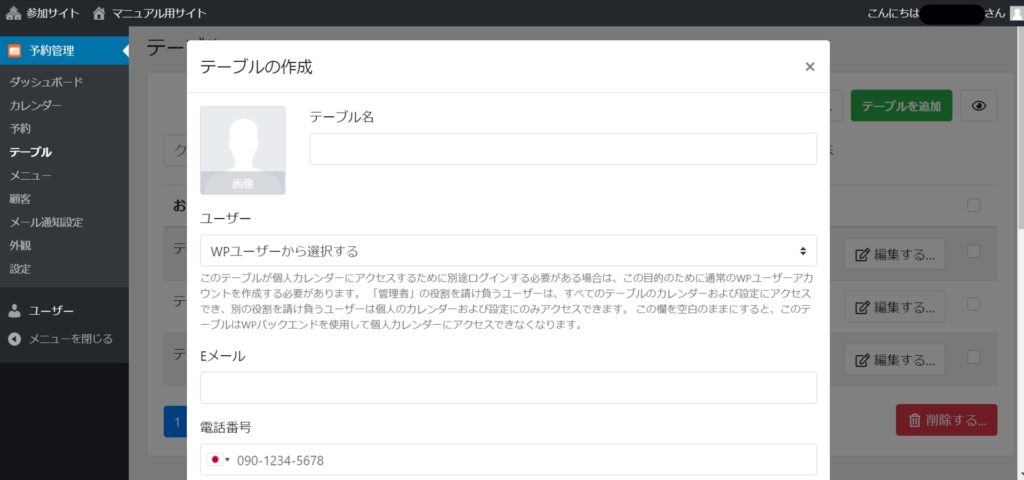Click the マニュアル用サイト home icon
Viewport: 1024px width, 480px height.
coord(99,13)
